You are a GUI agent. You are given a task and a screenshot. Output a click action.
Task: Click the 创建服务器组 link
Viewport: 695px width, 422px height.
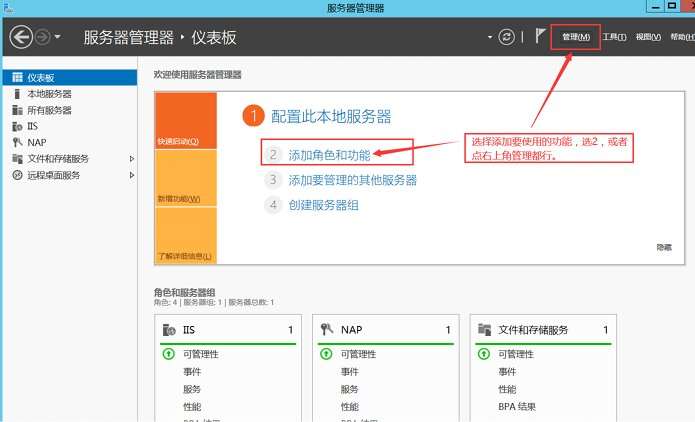pos(324,205)
